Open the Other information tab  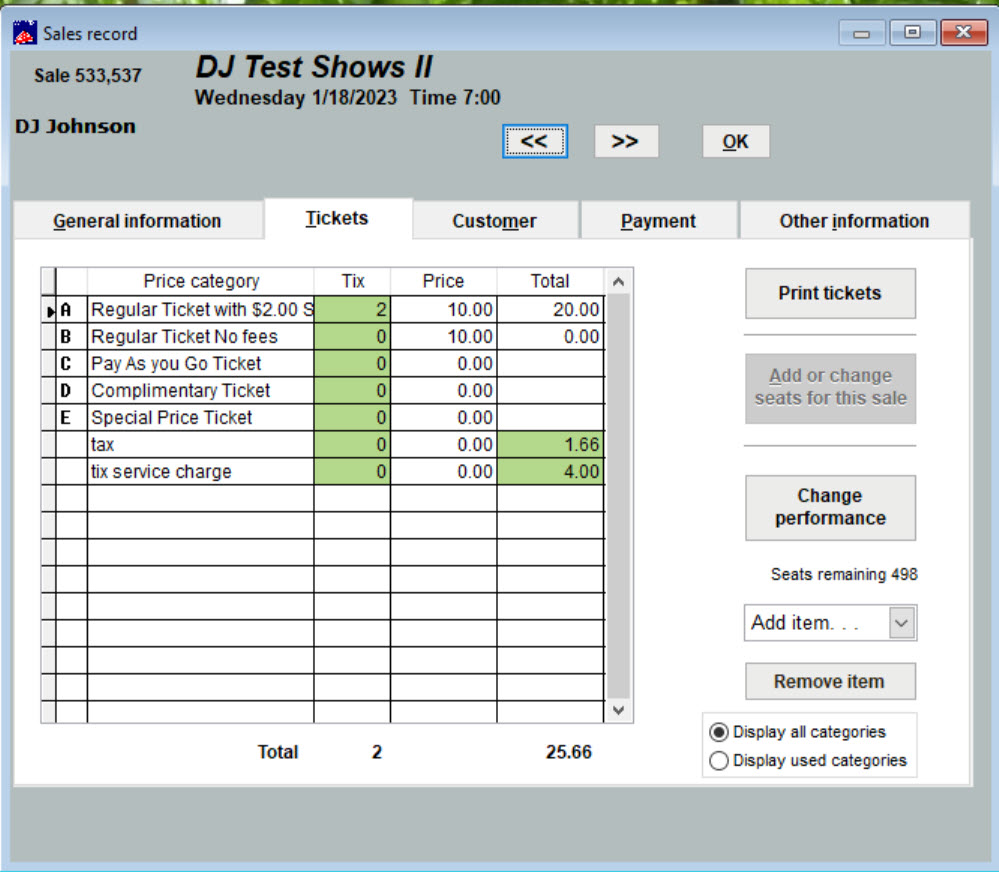(x=854, y=221)
